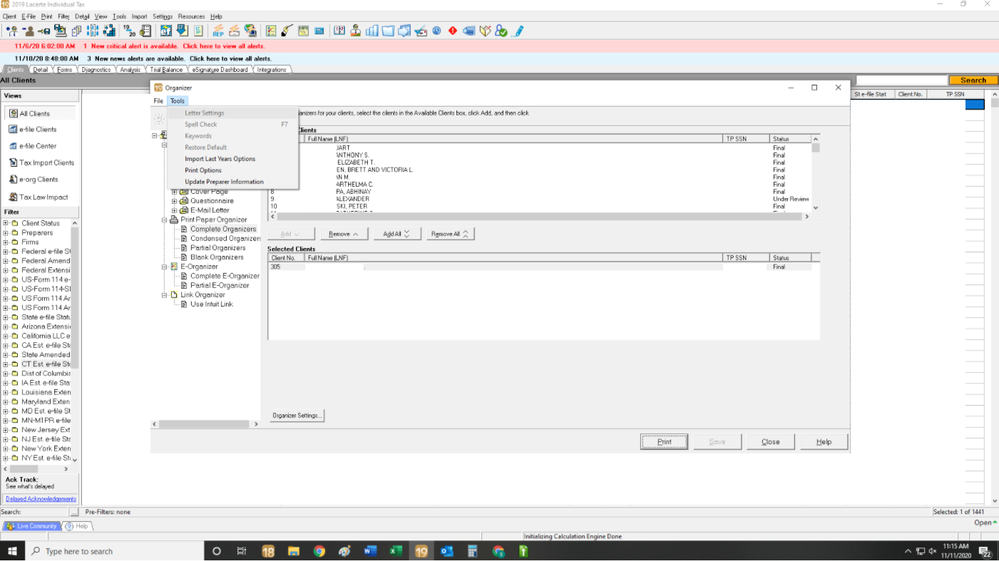The image size is (999, 561).
Task: Click the blue clock toolbar icon
Action: pyautogui.click(x=436, y=31)
